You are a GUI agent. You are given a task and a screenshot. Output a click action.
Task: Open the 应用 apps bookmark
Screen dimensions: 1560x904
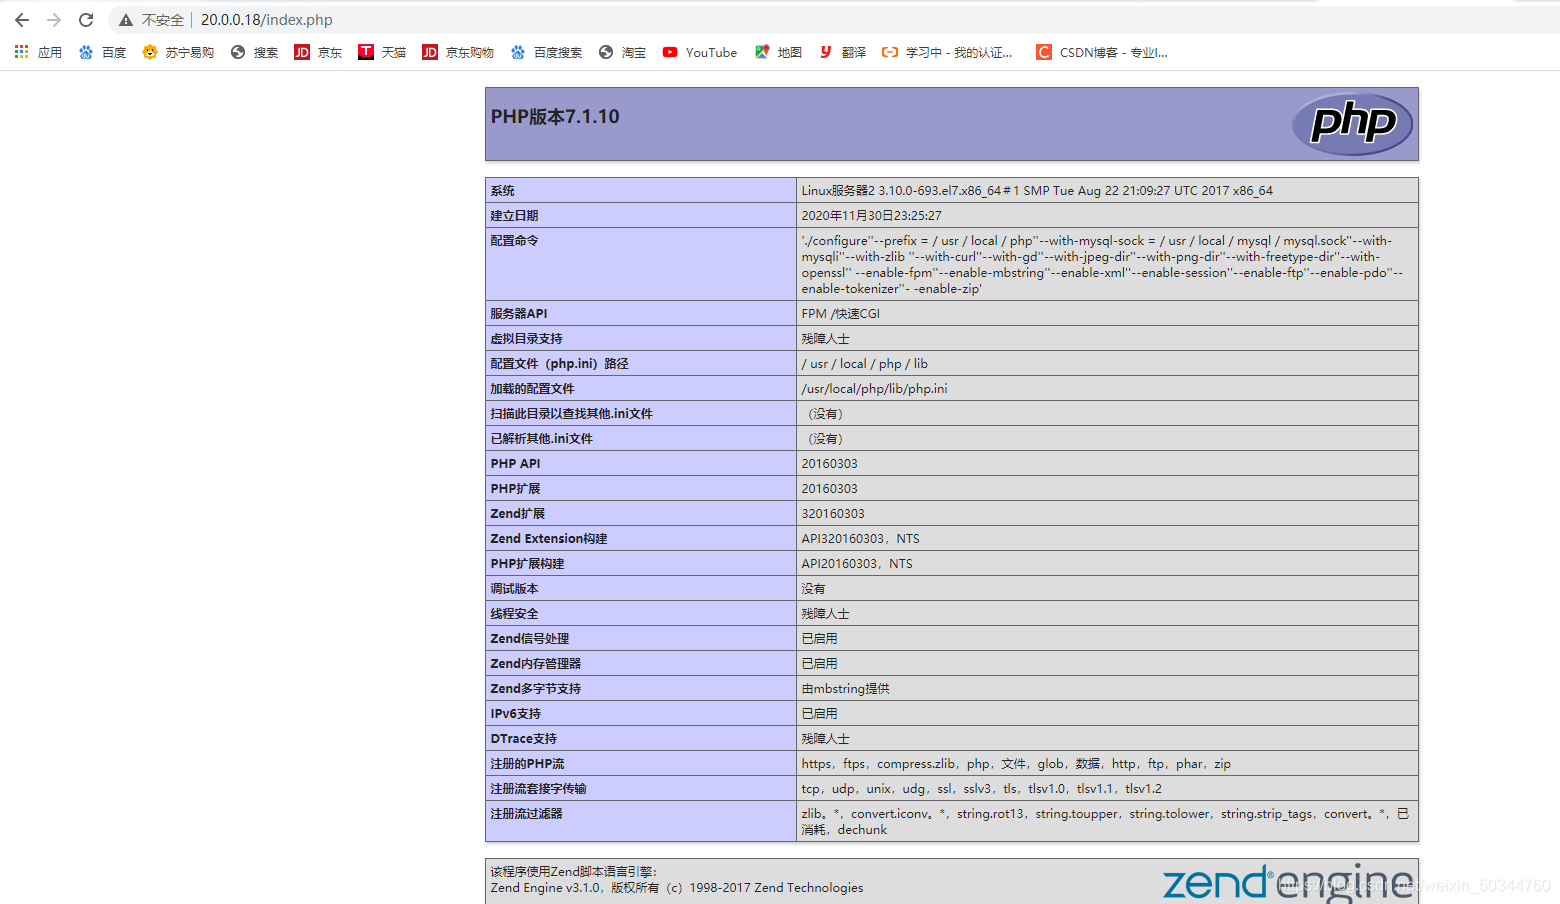pyautogui.click(x=38, y=52)
